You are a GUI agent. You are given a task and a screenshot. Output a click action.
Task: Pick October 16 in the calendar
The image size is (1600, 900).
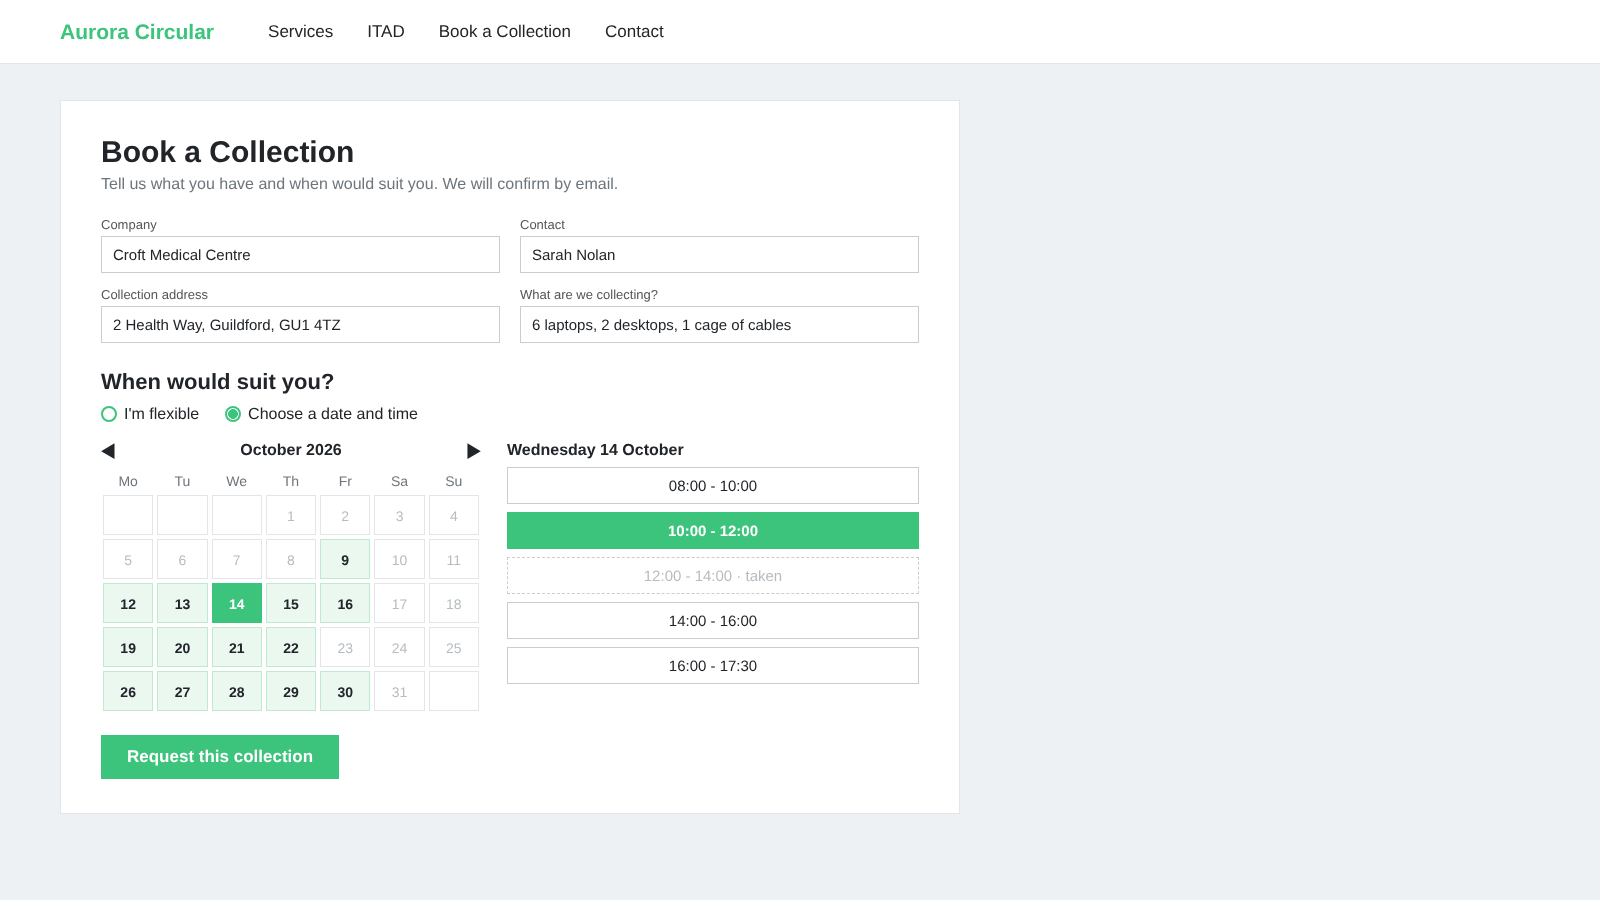(x=345, y=604)
